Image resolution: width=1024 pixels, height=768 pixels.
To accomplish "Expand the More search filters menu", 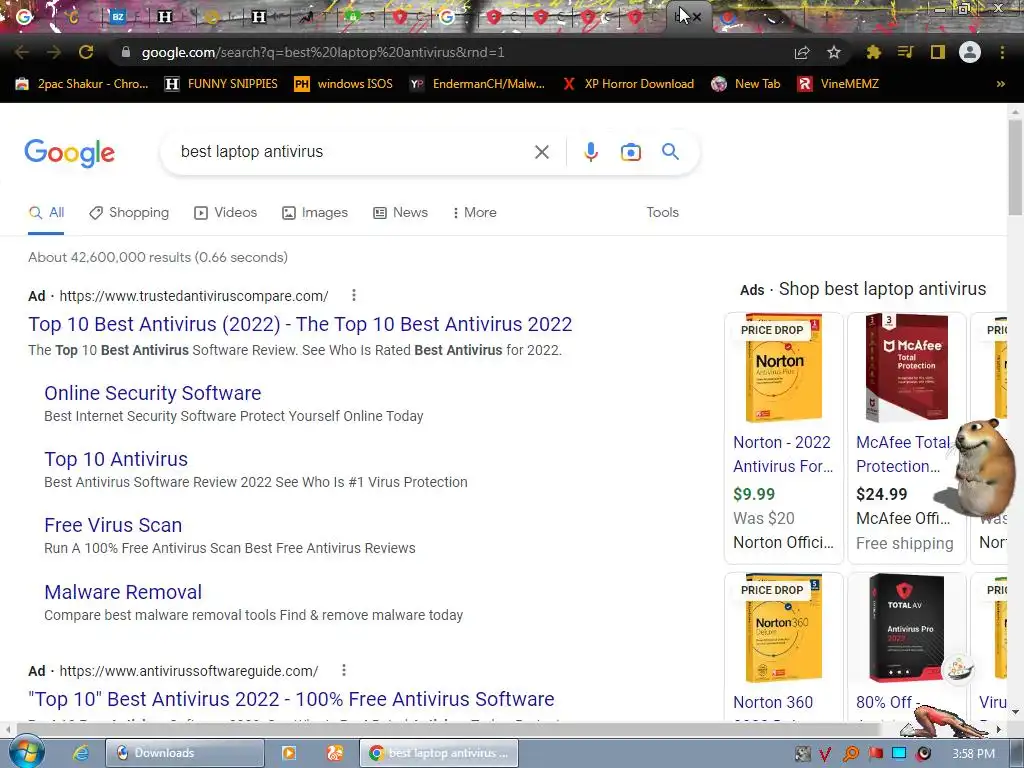I will [x=475, y=212].
